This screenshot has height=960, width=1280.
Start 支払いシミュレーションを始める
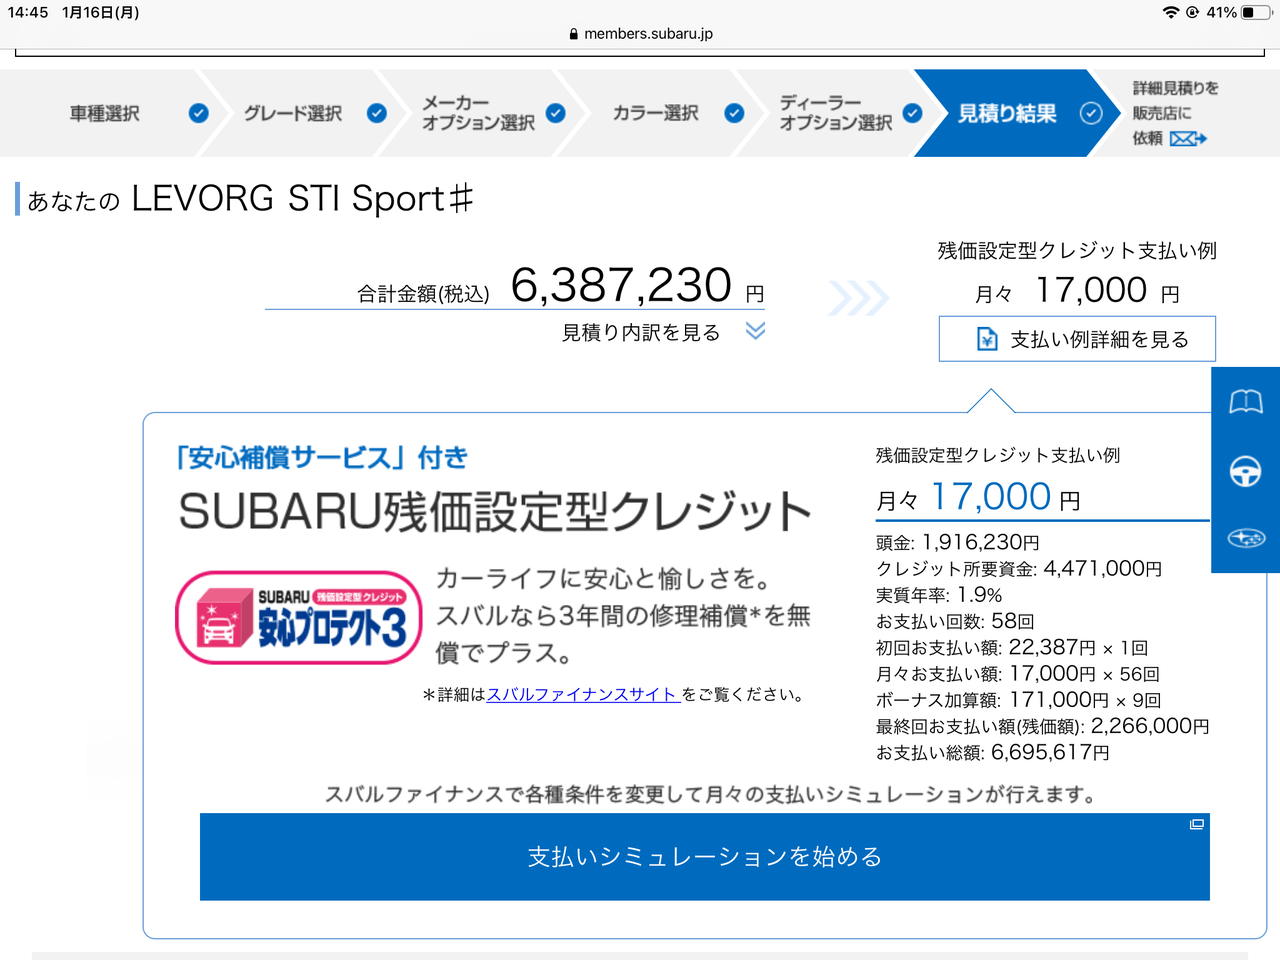tap(705, 857)
